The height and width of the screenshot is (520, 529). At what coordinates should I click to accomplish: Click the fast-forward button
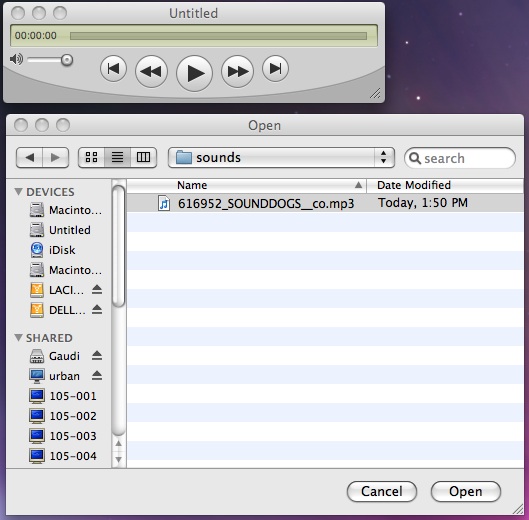[x=238, y=72]
